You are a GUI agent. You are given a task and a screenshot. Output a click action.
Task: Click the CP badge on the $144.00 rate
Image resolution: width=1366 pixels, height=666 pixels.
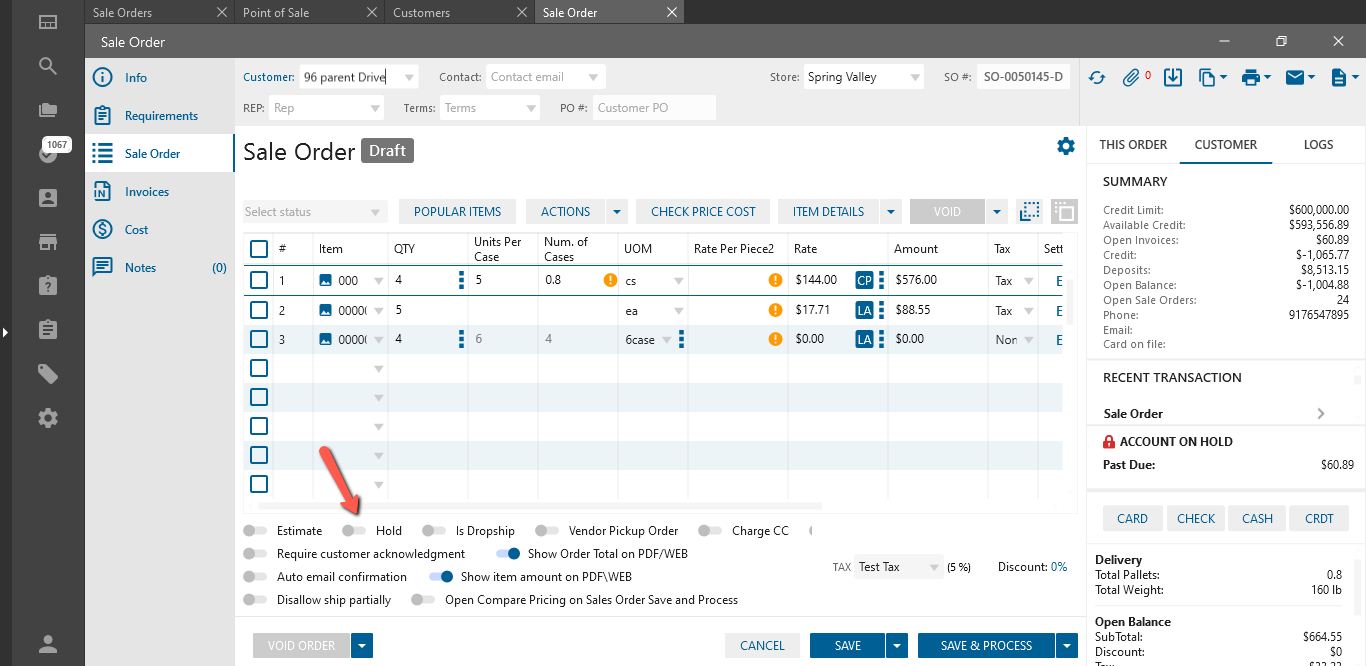(x=864, y=281)
